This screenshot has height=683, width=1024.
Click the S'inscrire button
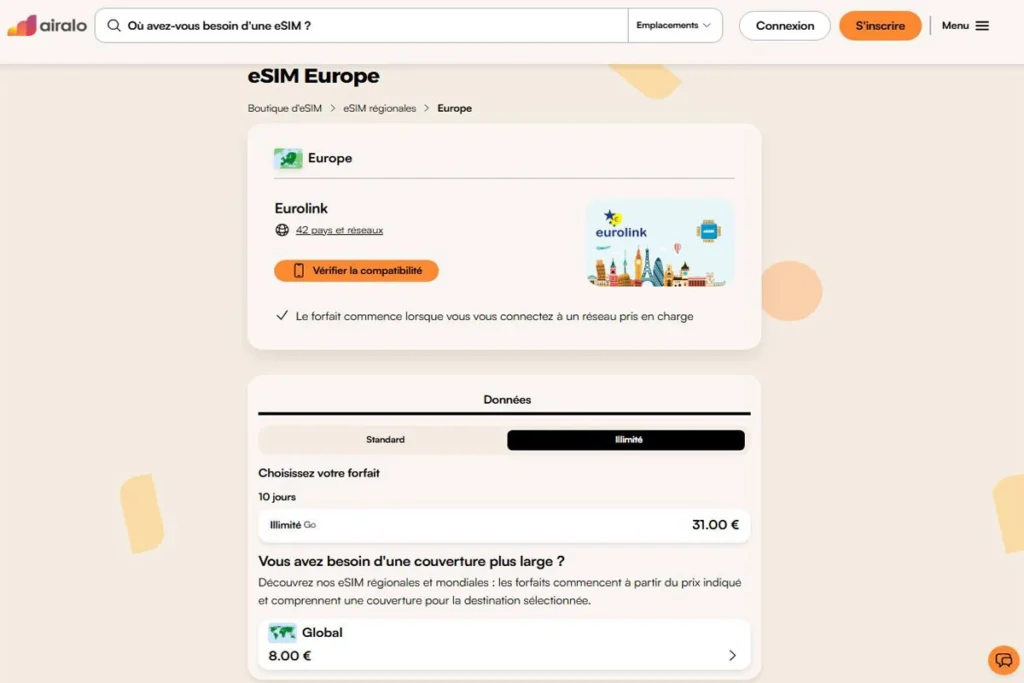(x=880, y=25)
